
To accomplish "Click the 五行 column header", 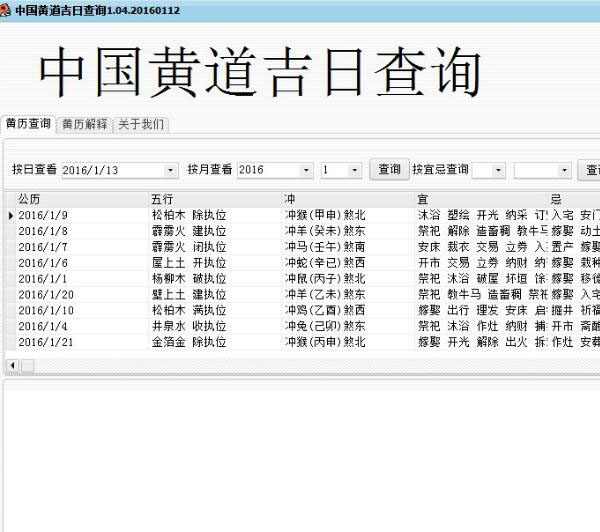I will (214, 199).
